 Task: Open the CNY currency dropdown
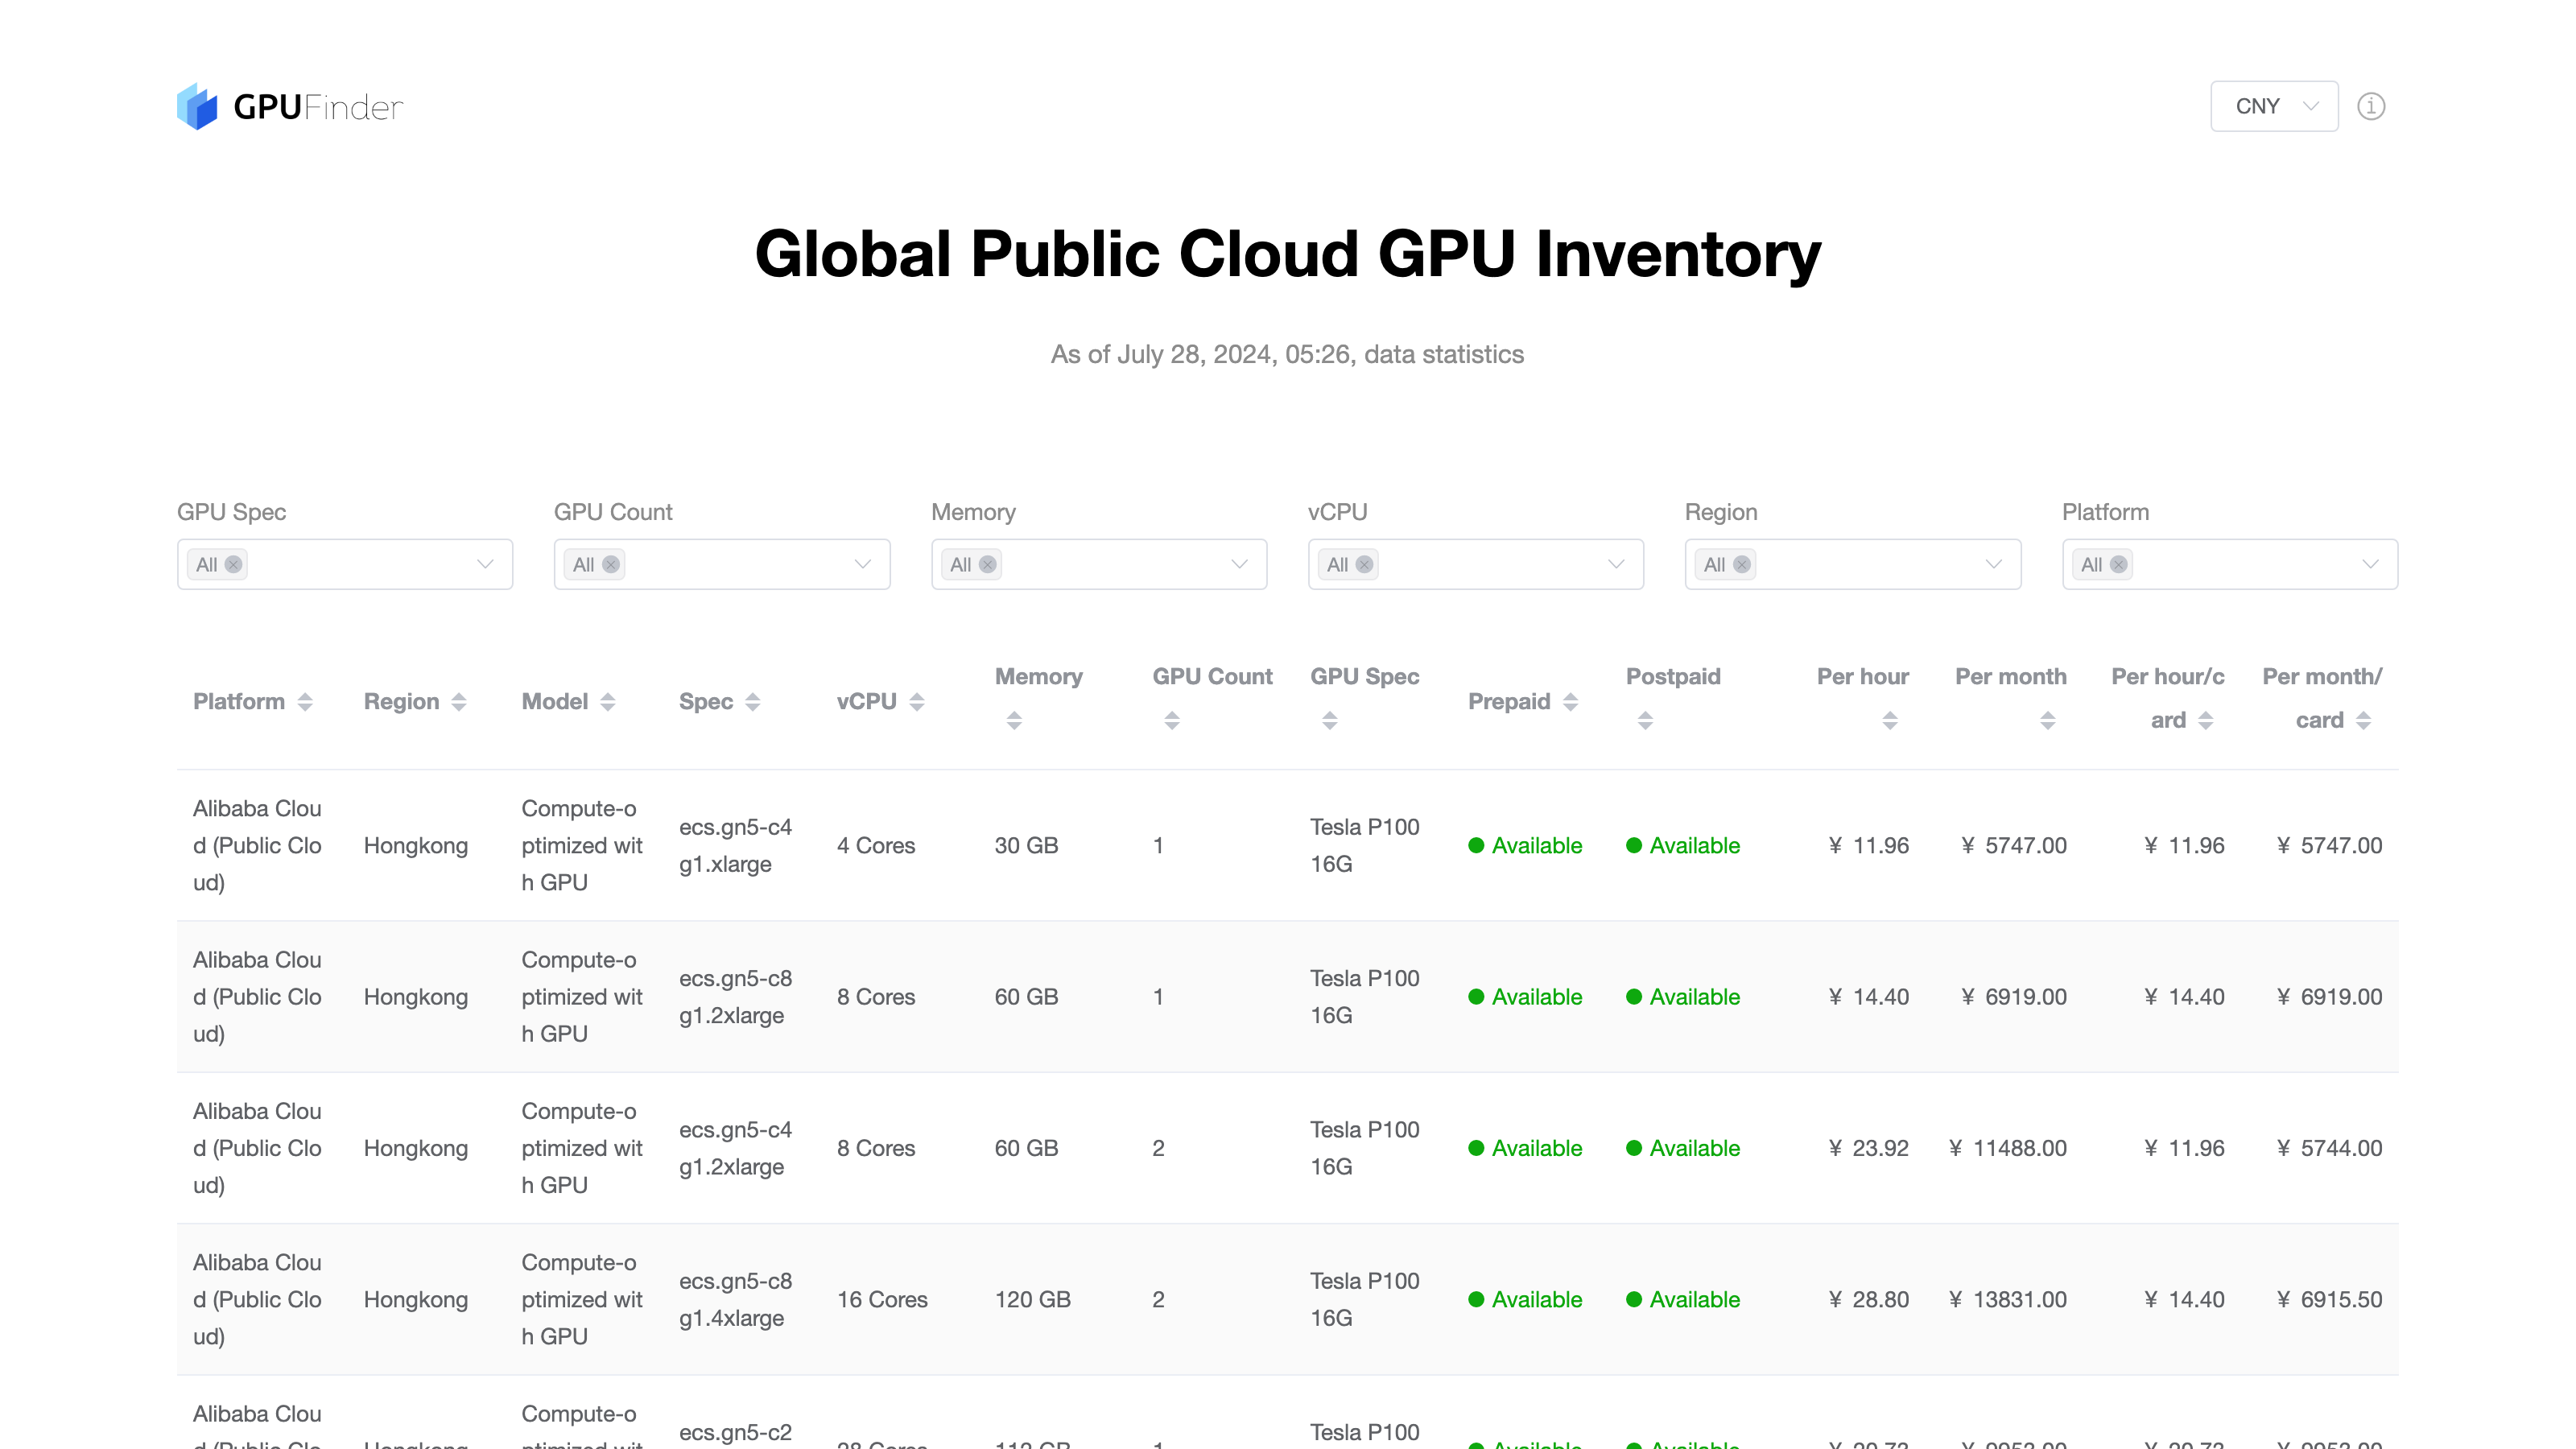tap(2274, 106)
